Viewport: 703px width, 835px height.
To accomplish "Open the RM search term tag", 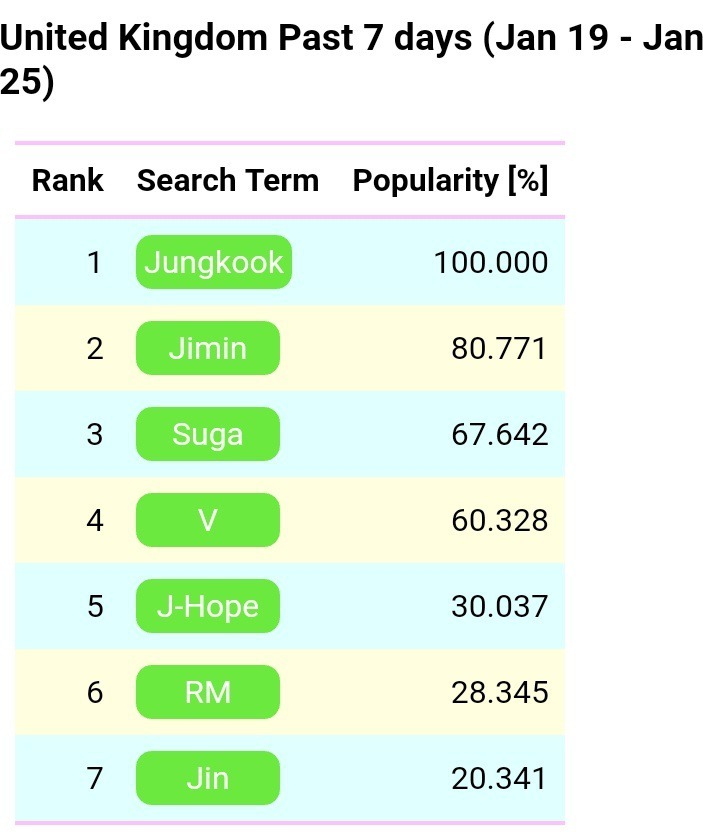I will point(208,692).
